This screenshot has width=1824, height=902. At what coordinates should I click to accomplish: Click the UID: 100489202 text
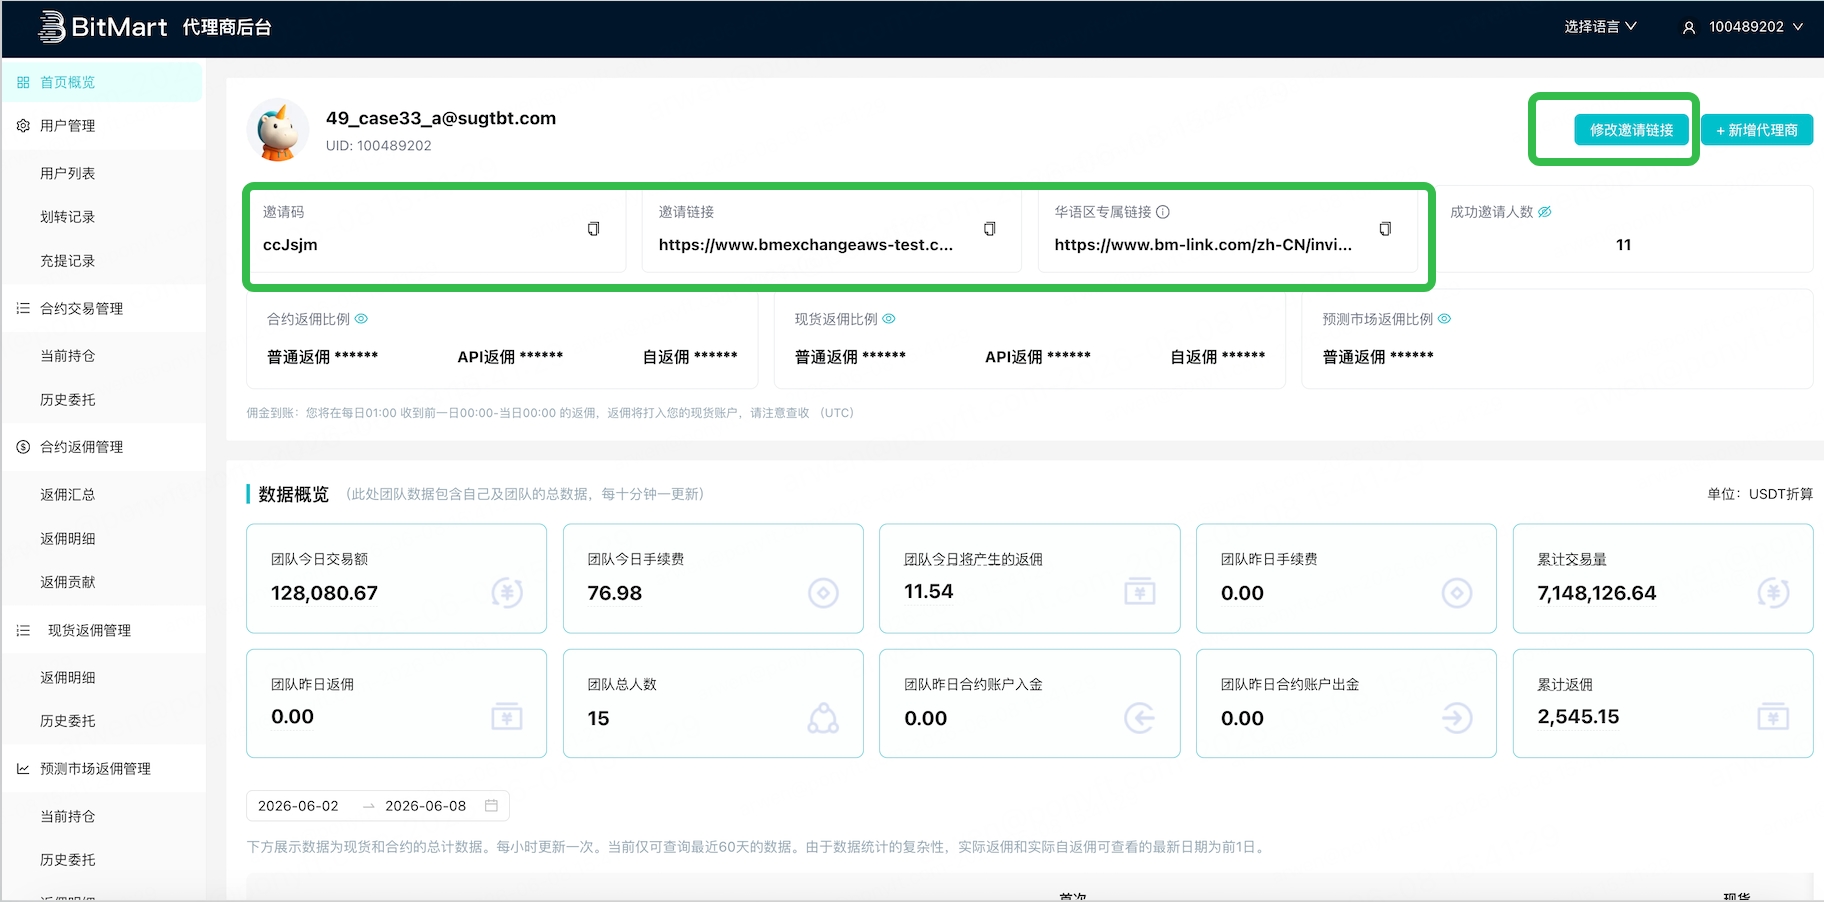pos(379,146)
